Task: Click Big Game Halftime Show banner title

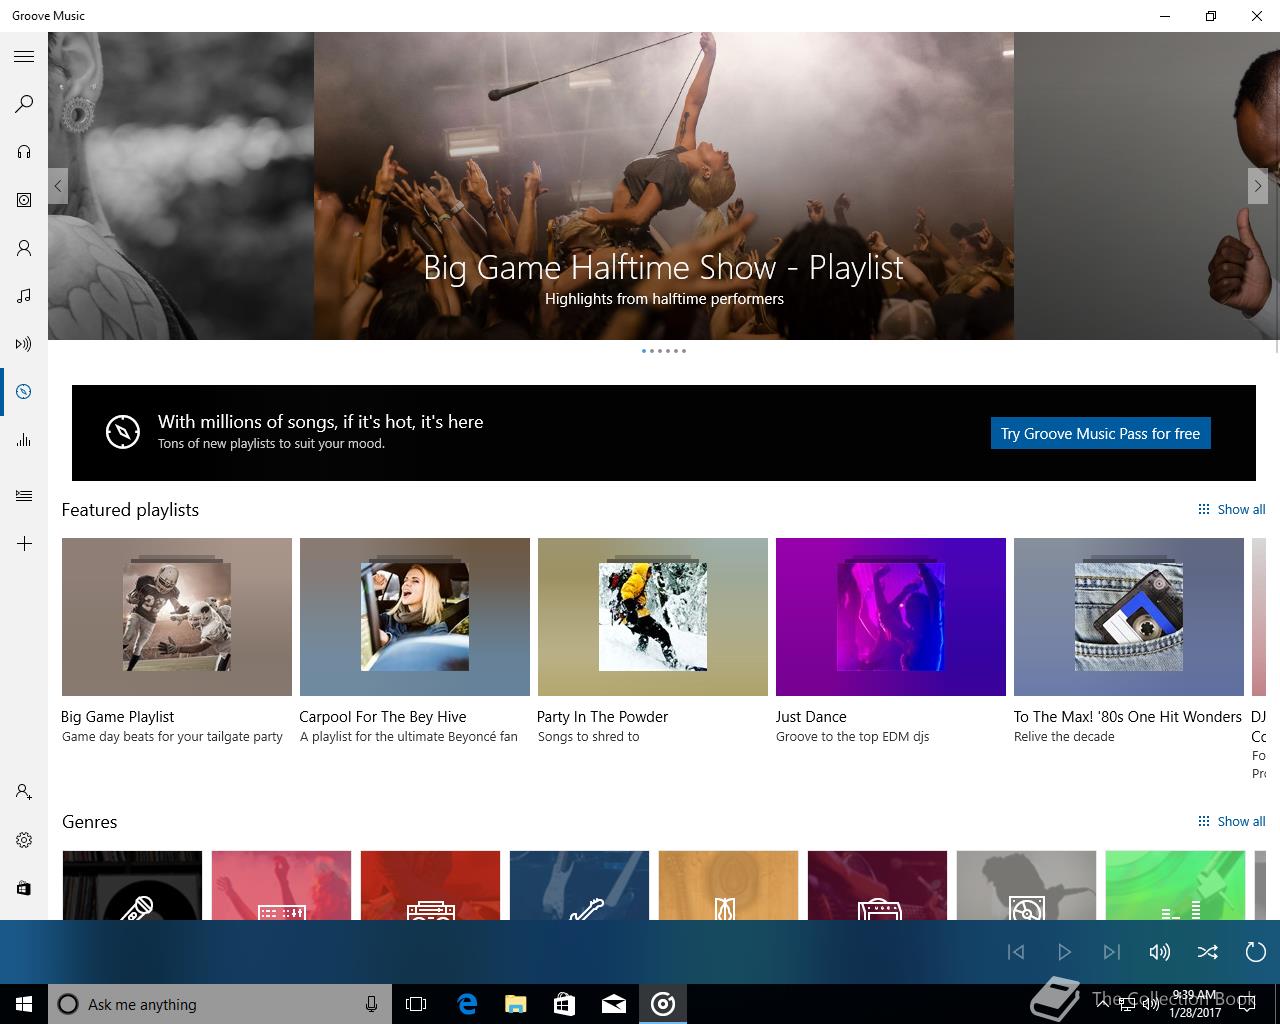Action: coord(664,267)
